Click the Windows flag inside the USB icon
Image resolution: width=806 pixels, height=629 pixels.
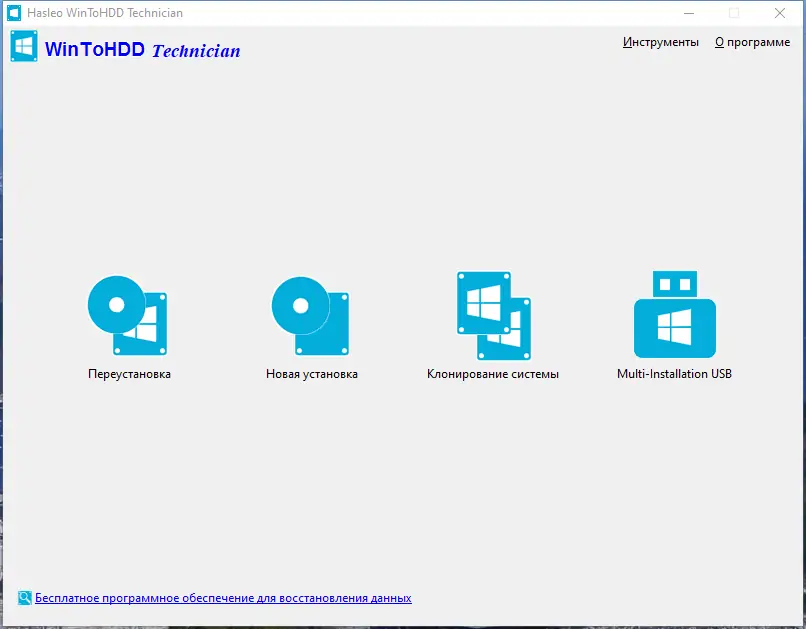pos(675,326)
